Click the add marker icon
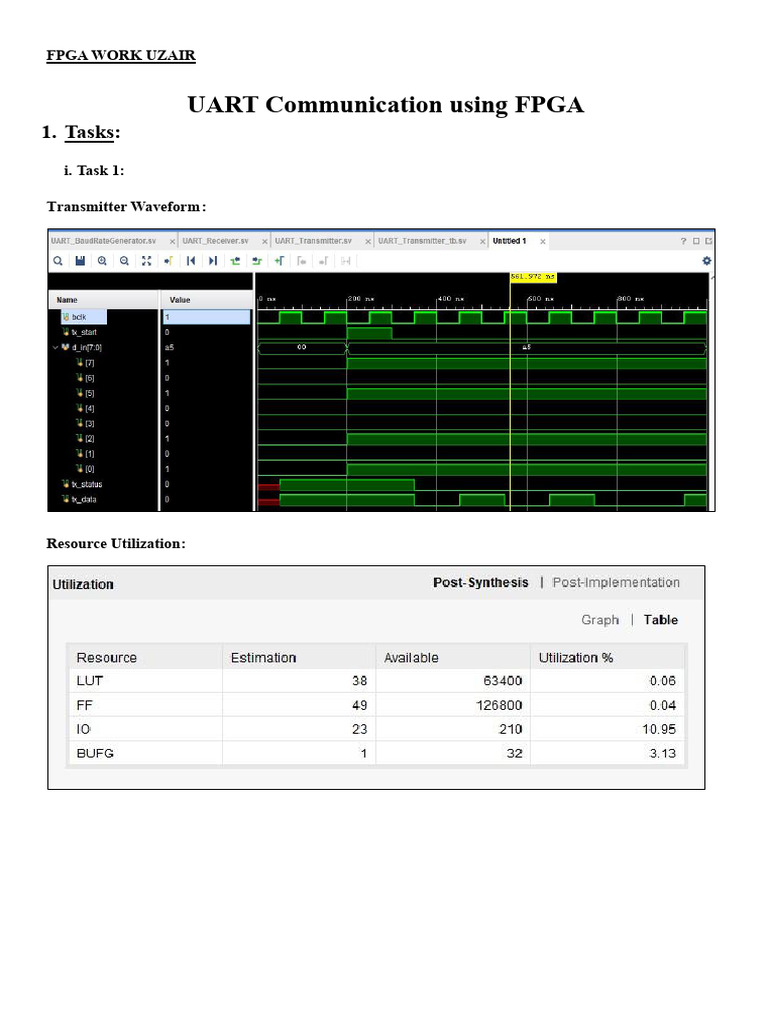The width and height of the screenshot is (768, 1024). coord(280,261)
